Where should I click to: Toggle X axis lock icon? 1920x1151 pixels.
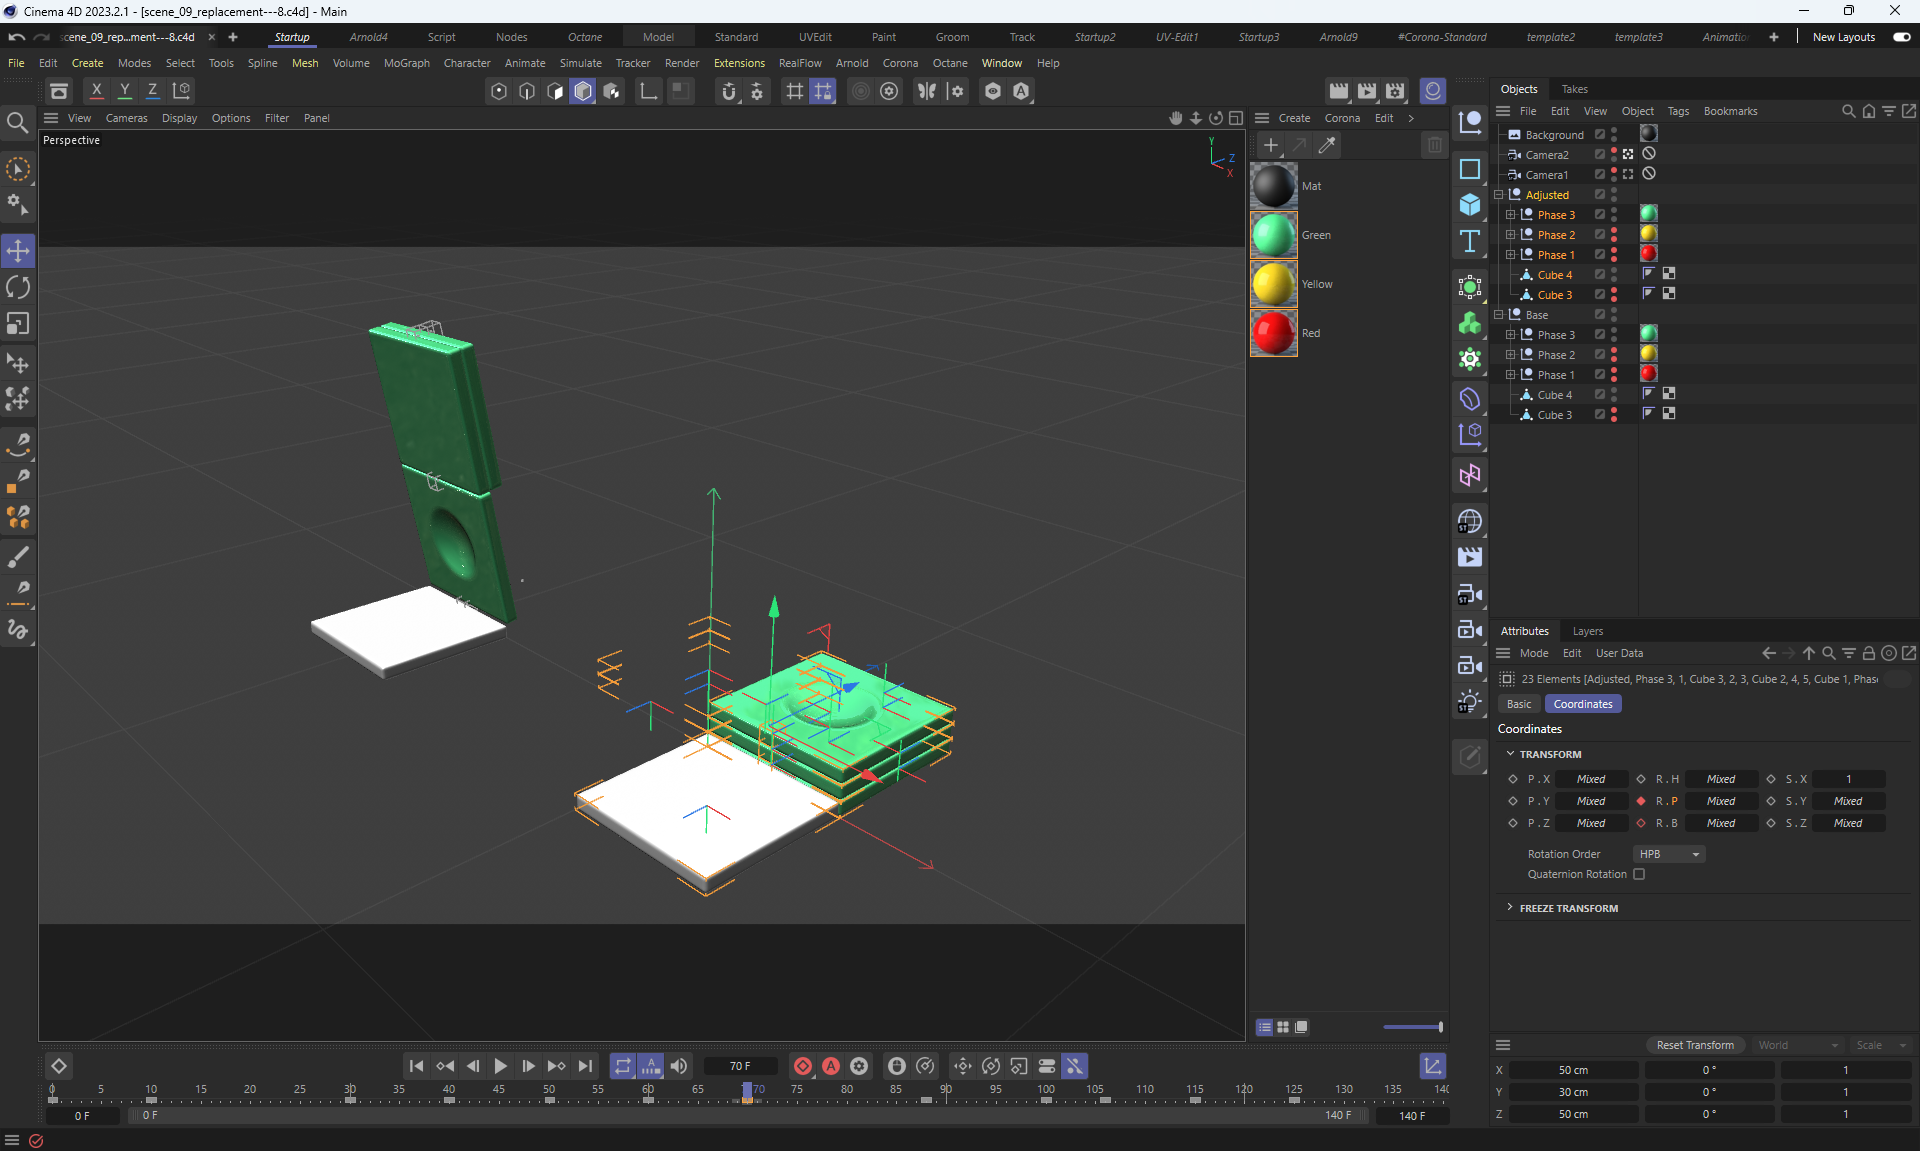(x=97, y=90)
